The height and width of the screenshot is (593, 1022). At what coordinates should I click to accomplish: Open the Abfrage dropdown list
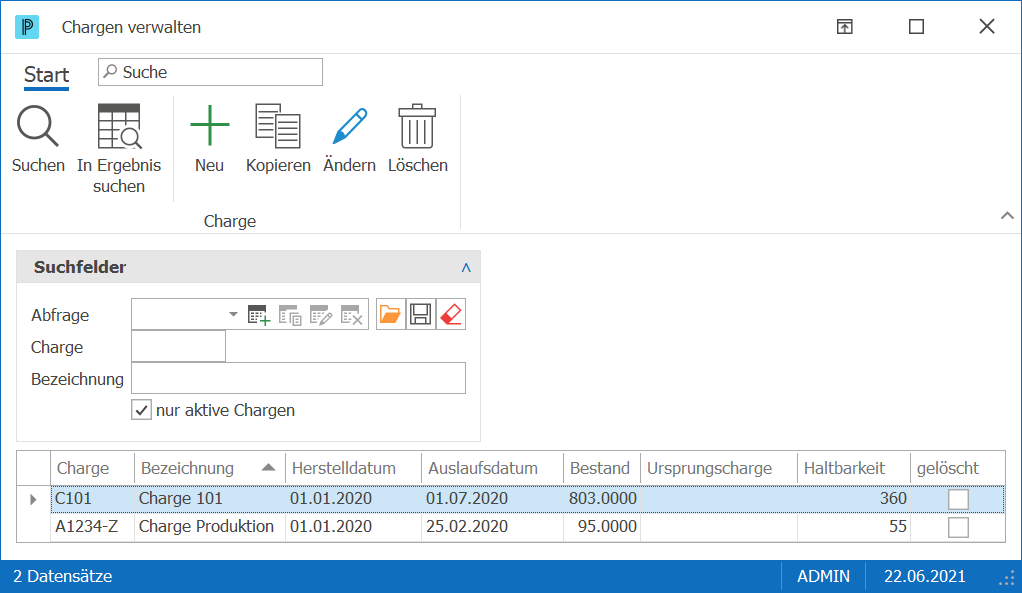[x=233, y=314]
